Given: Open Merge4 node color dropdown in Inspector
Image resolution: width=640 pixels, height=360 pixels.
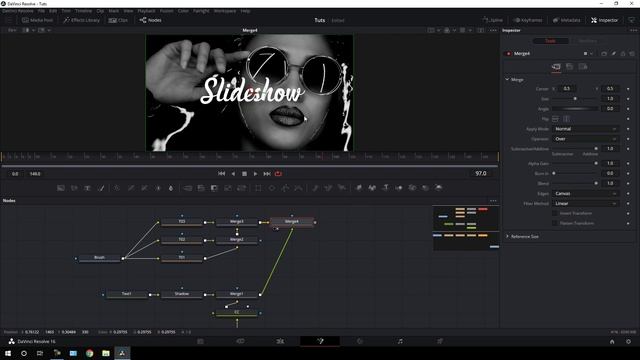Looking at the screenshot, I should 588,53.
